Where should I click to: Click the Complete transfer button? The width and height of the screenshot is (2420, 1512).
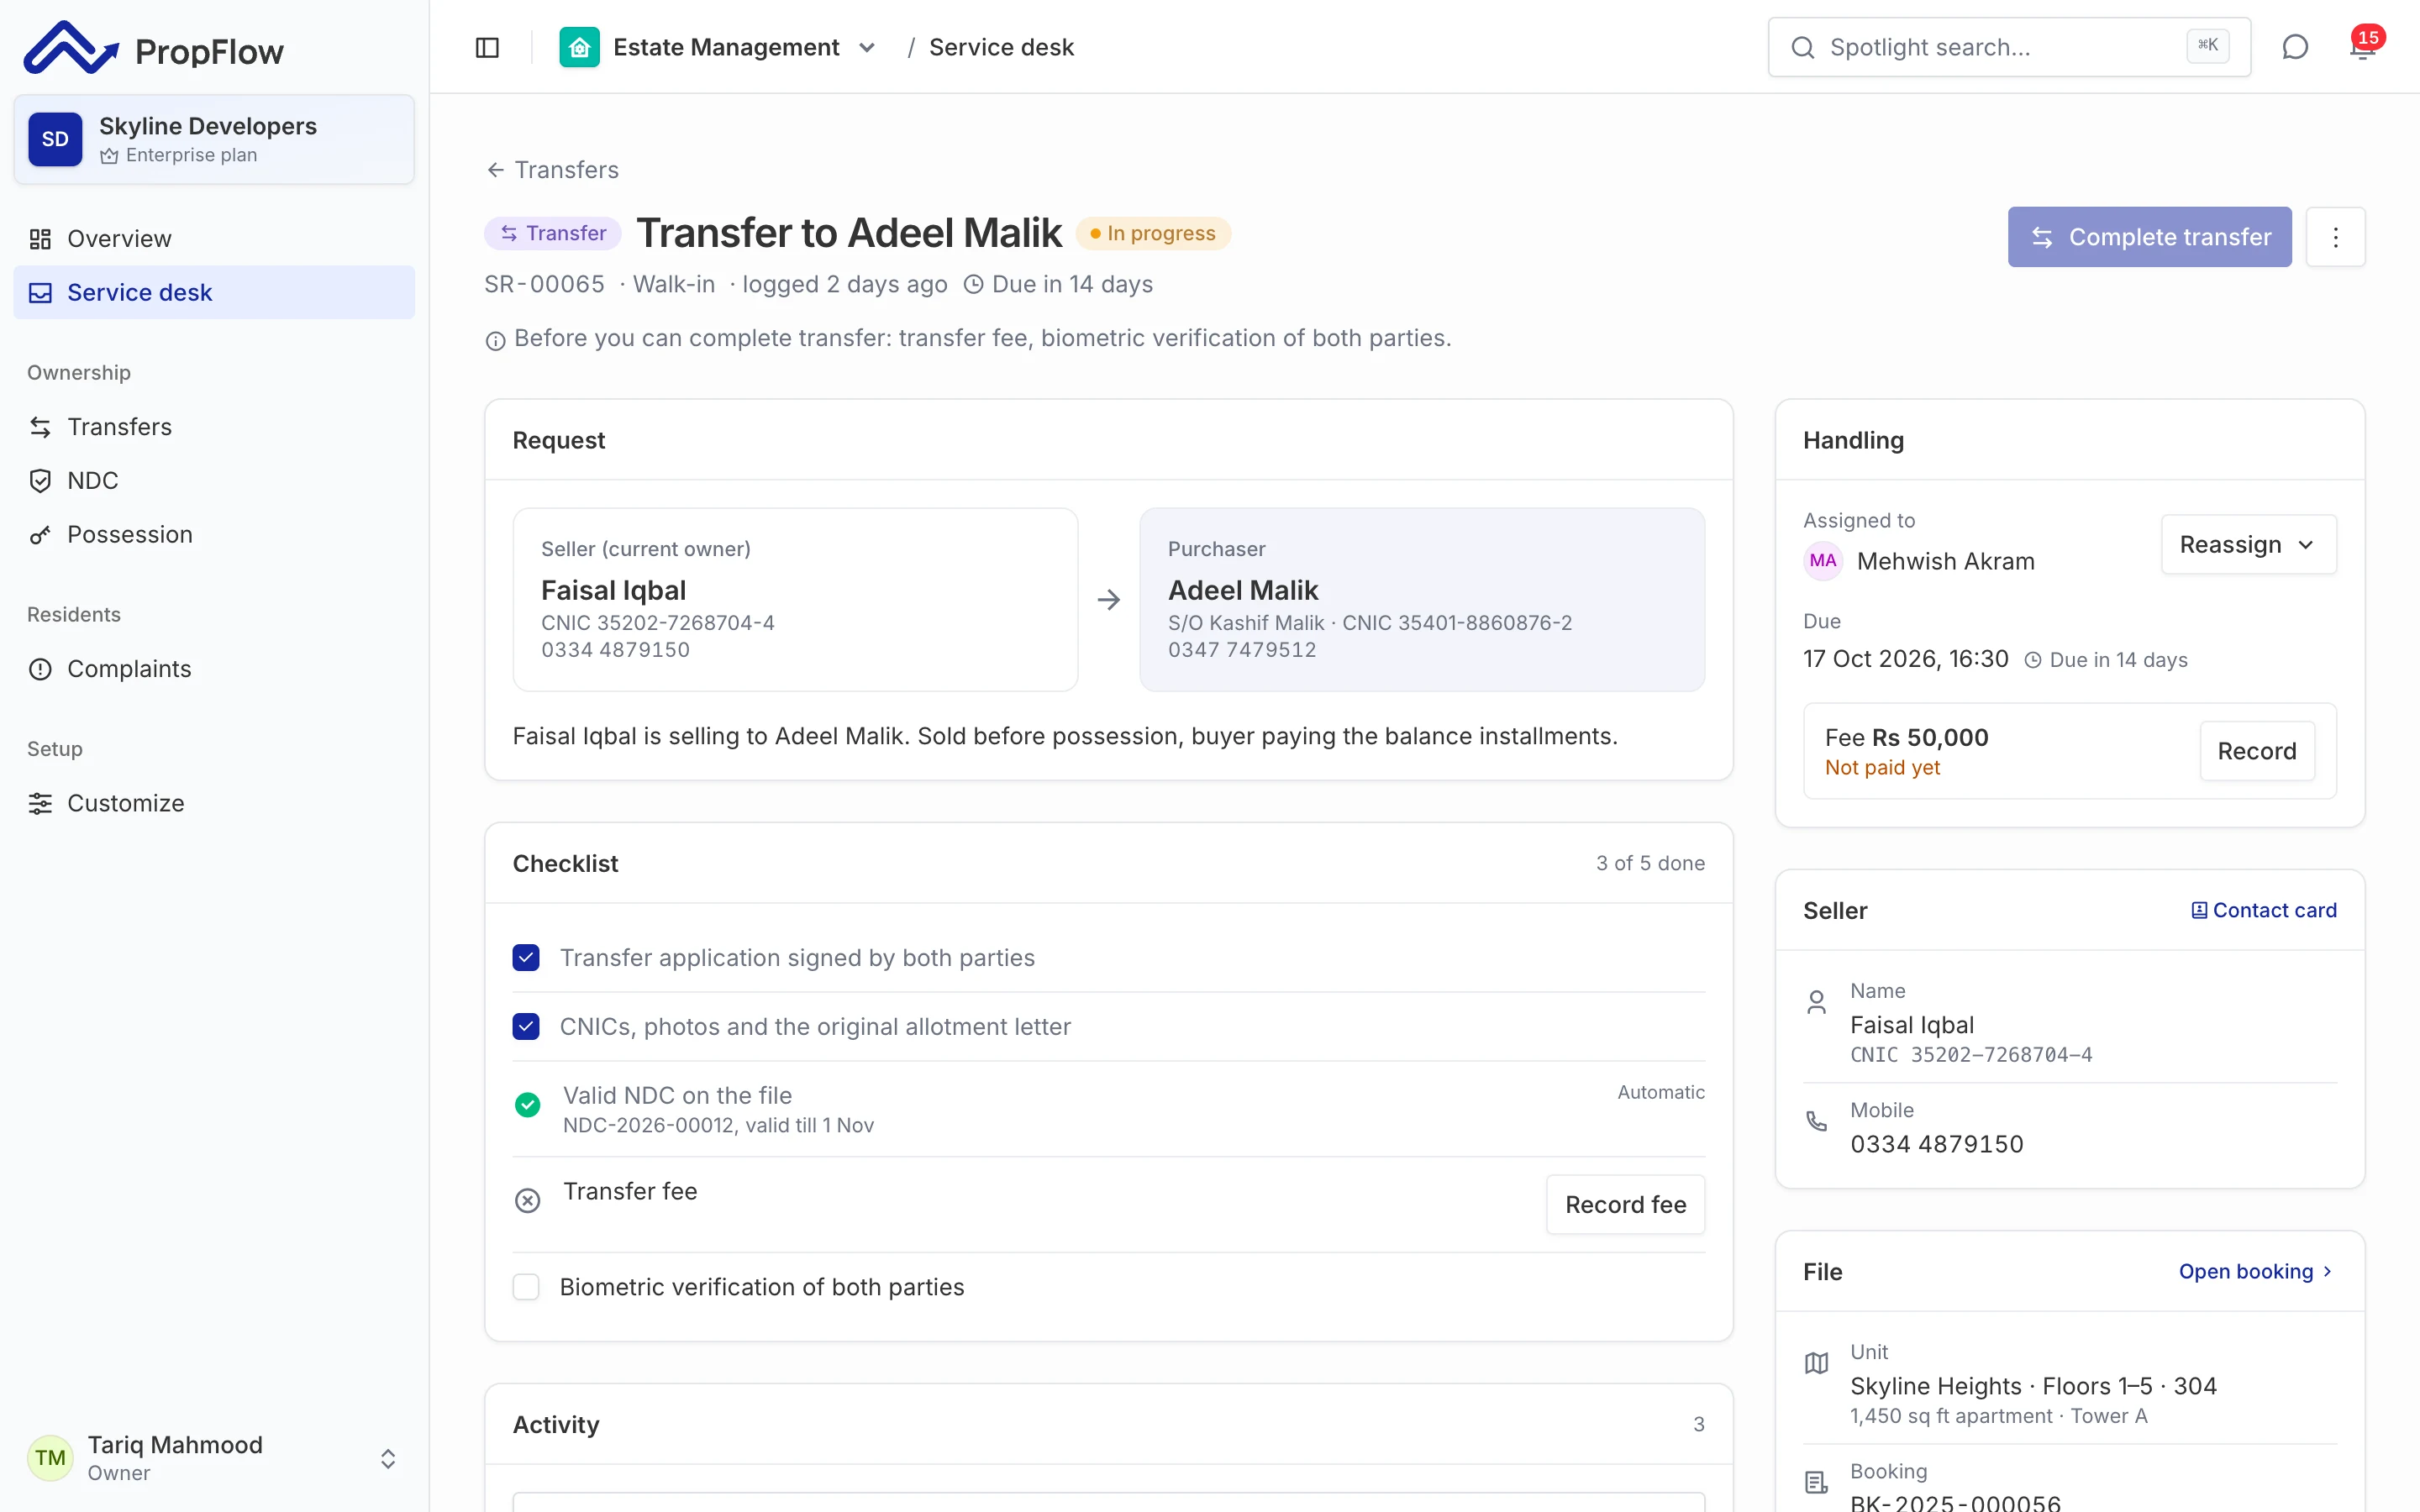tap(2149, 237)
